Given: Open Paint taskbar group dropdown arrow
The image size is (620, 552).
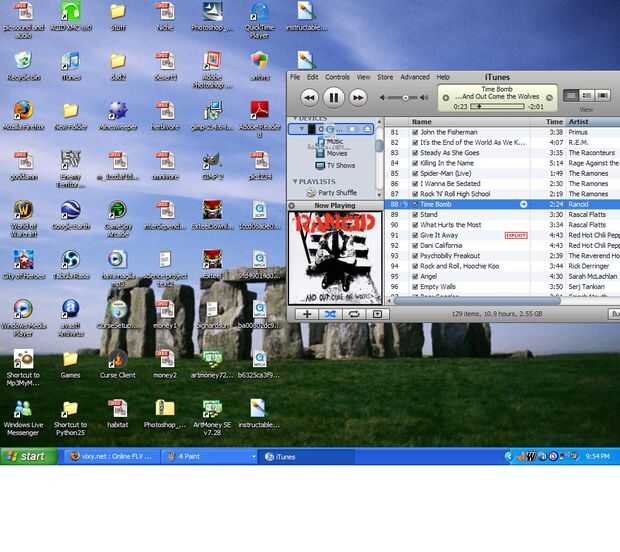Looking at the screenshot, I should [x=253, y=457].
